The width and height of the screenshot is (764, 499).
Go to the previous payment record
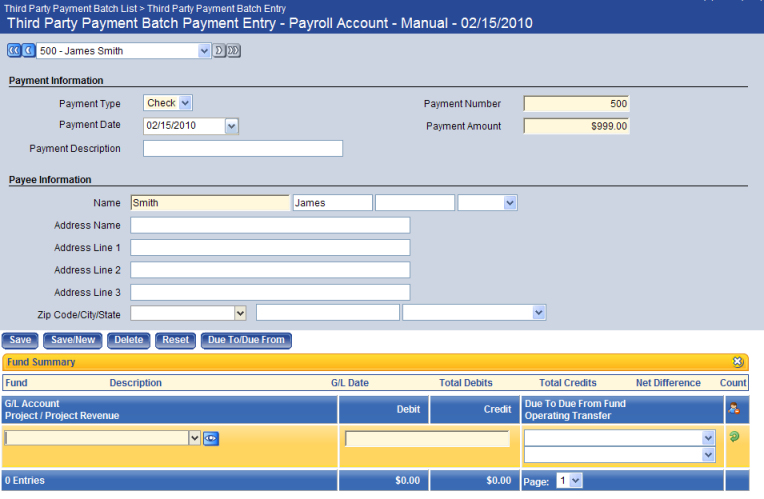pyautogui.click(x=29, y=50)
